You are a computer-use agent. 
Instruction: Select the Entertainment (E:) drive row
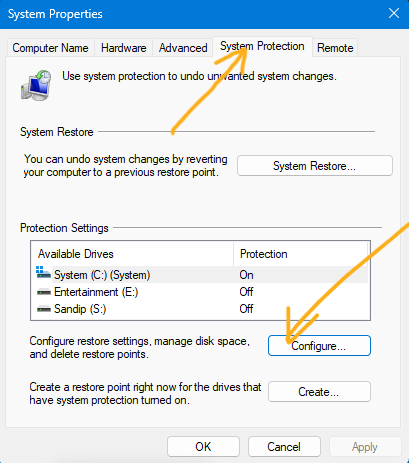click(x=201, y=292)
